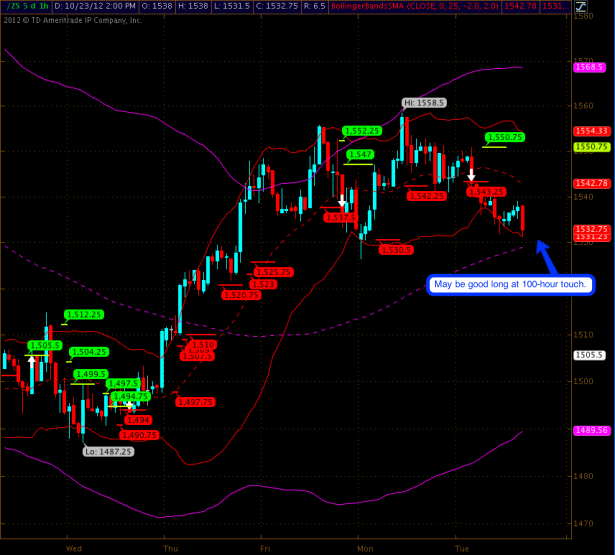This screenshot has height=555, width=615.
Task: Click the Hi: 1558.5 price bubble
Action: pyautogui.click(x=423, y=102)
